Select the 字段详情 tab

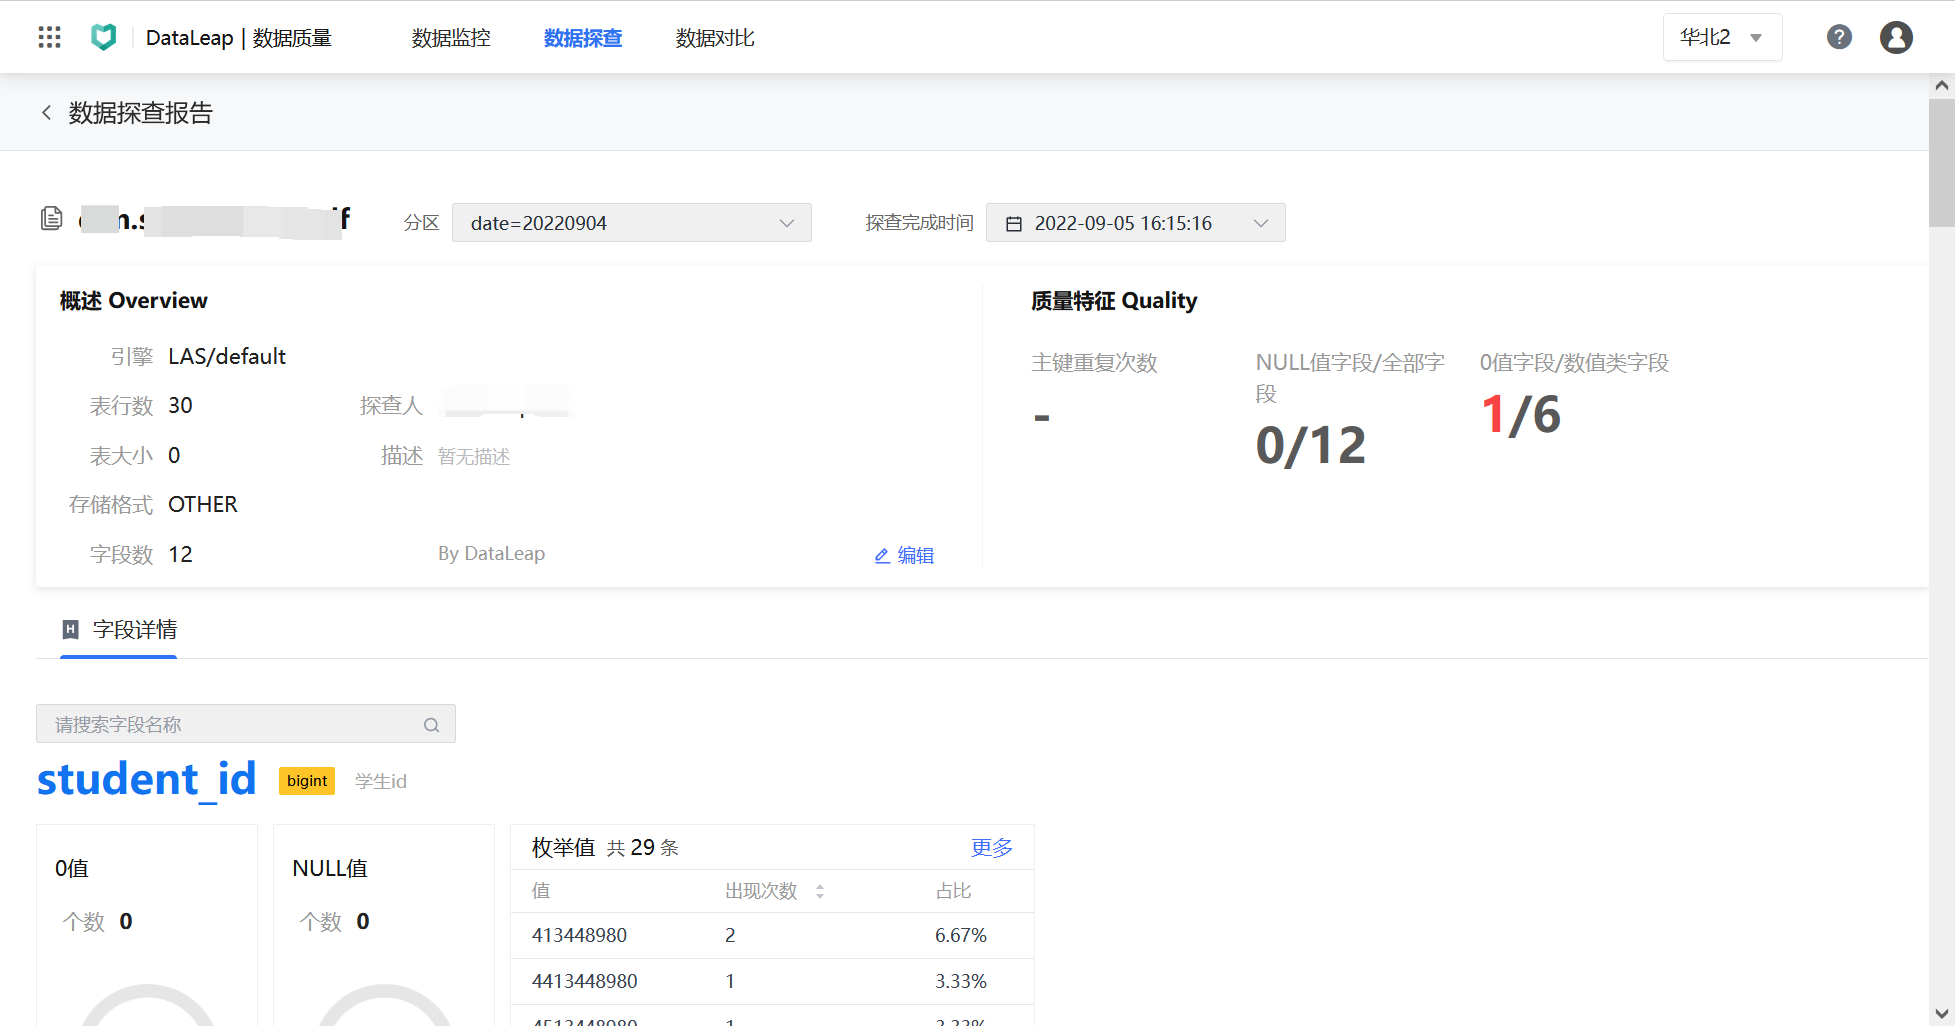point(119,630)
